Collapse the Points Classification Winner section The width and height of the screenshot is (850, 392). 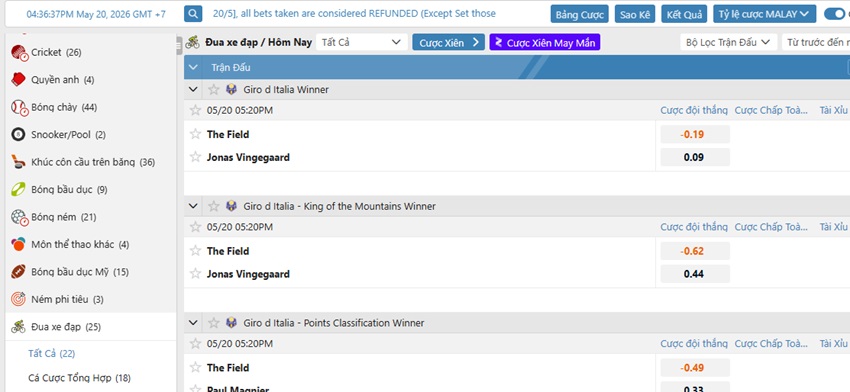coord(193,323)
